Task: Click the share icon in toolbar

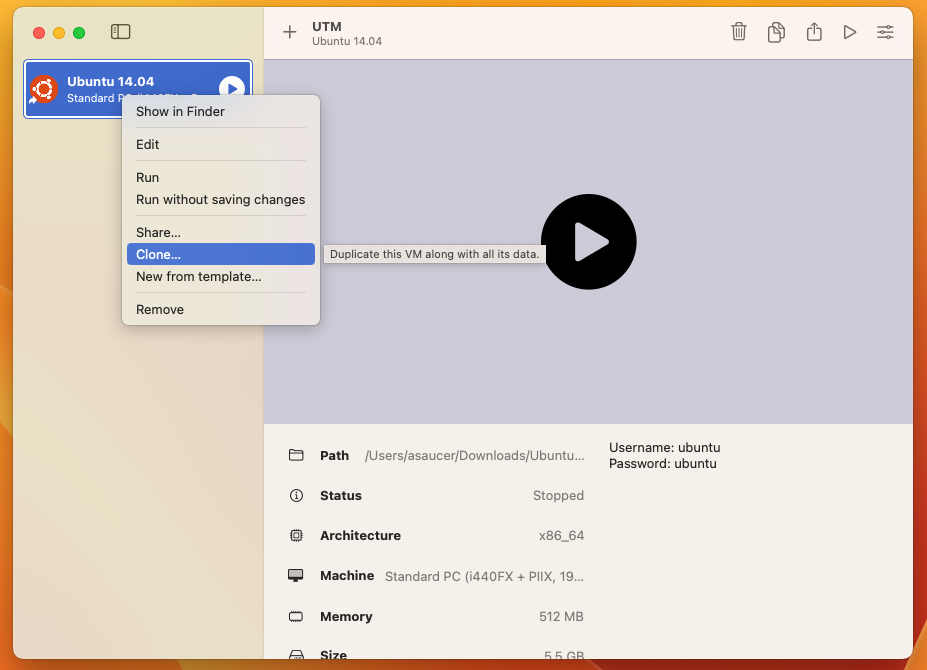Action: (814, 32)
